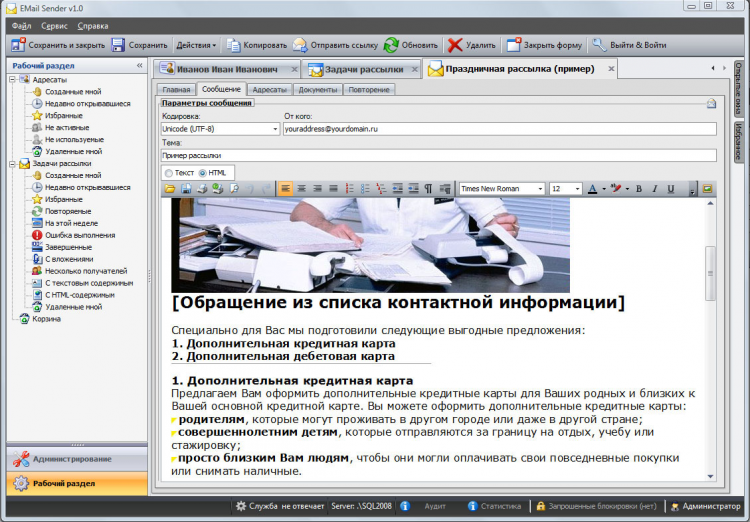Switch to Иванов Иван Иванович tab
The height and width of the screenshot is (522, 750).
227,69
